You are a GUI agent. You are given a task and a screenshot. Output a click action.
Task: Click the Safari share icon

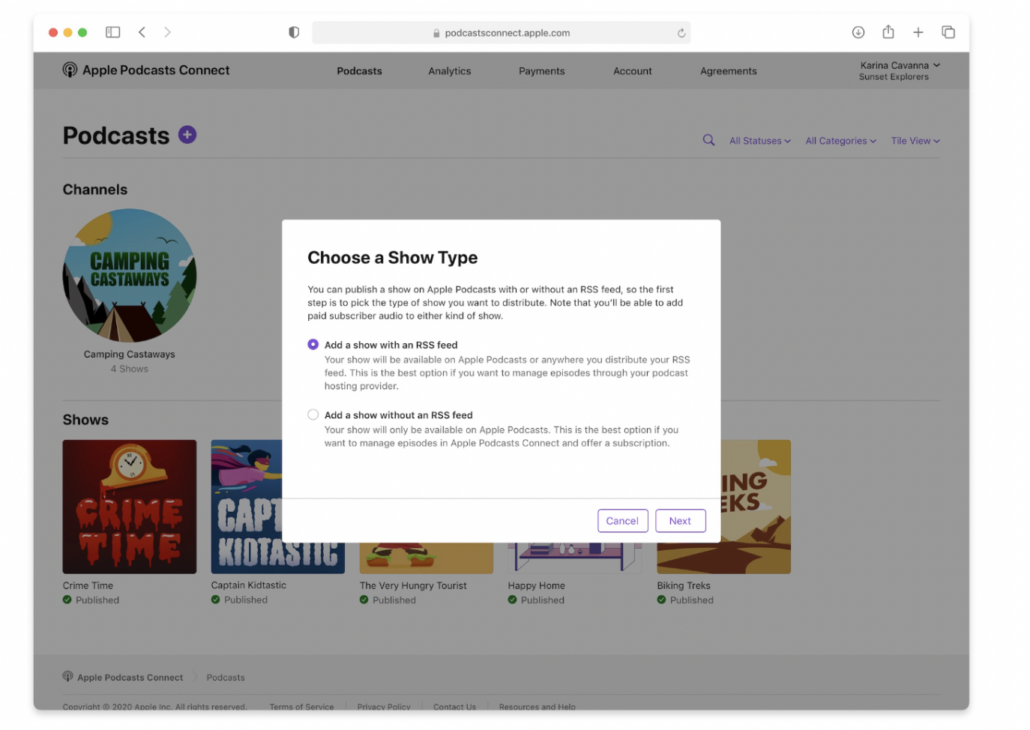pos(888,32)
